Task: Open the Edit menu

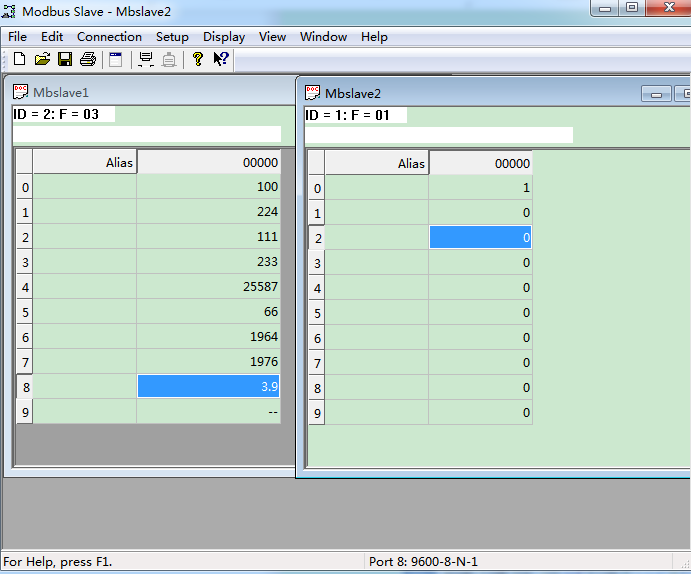Action: [x=52, y=37]
